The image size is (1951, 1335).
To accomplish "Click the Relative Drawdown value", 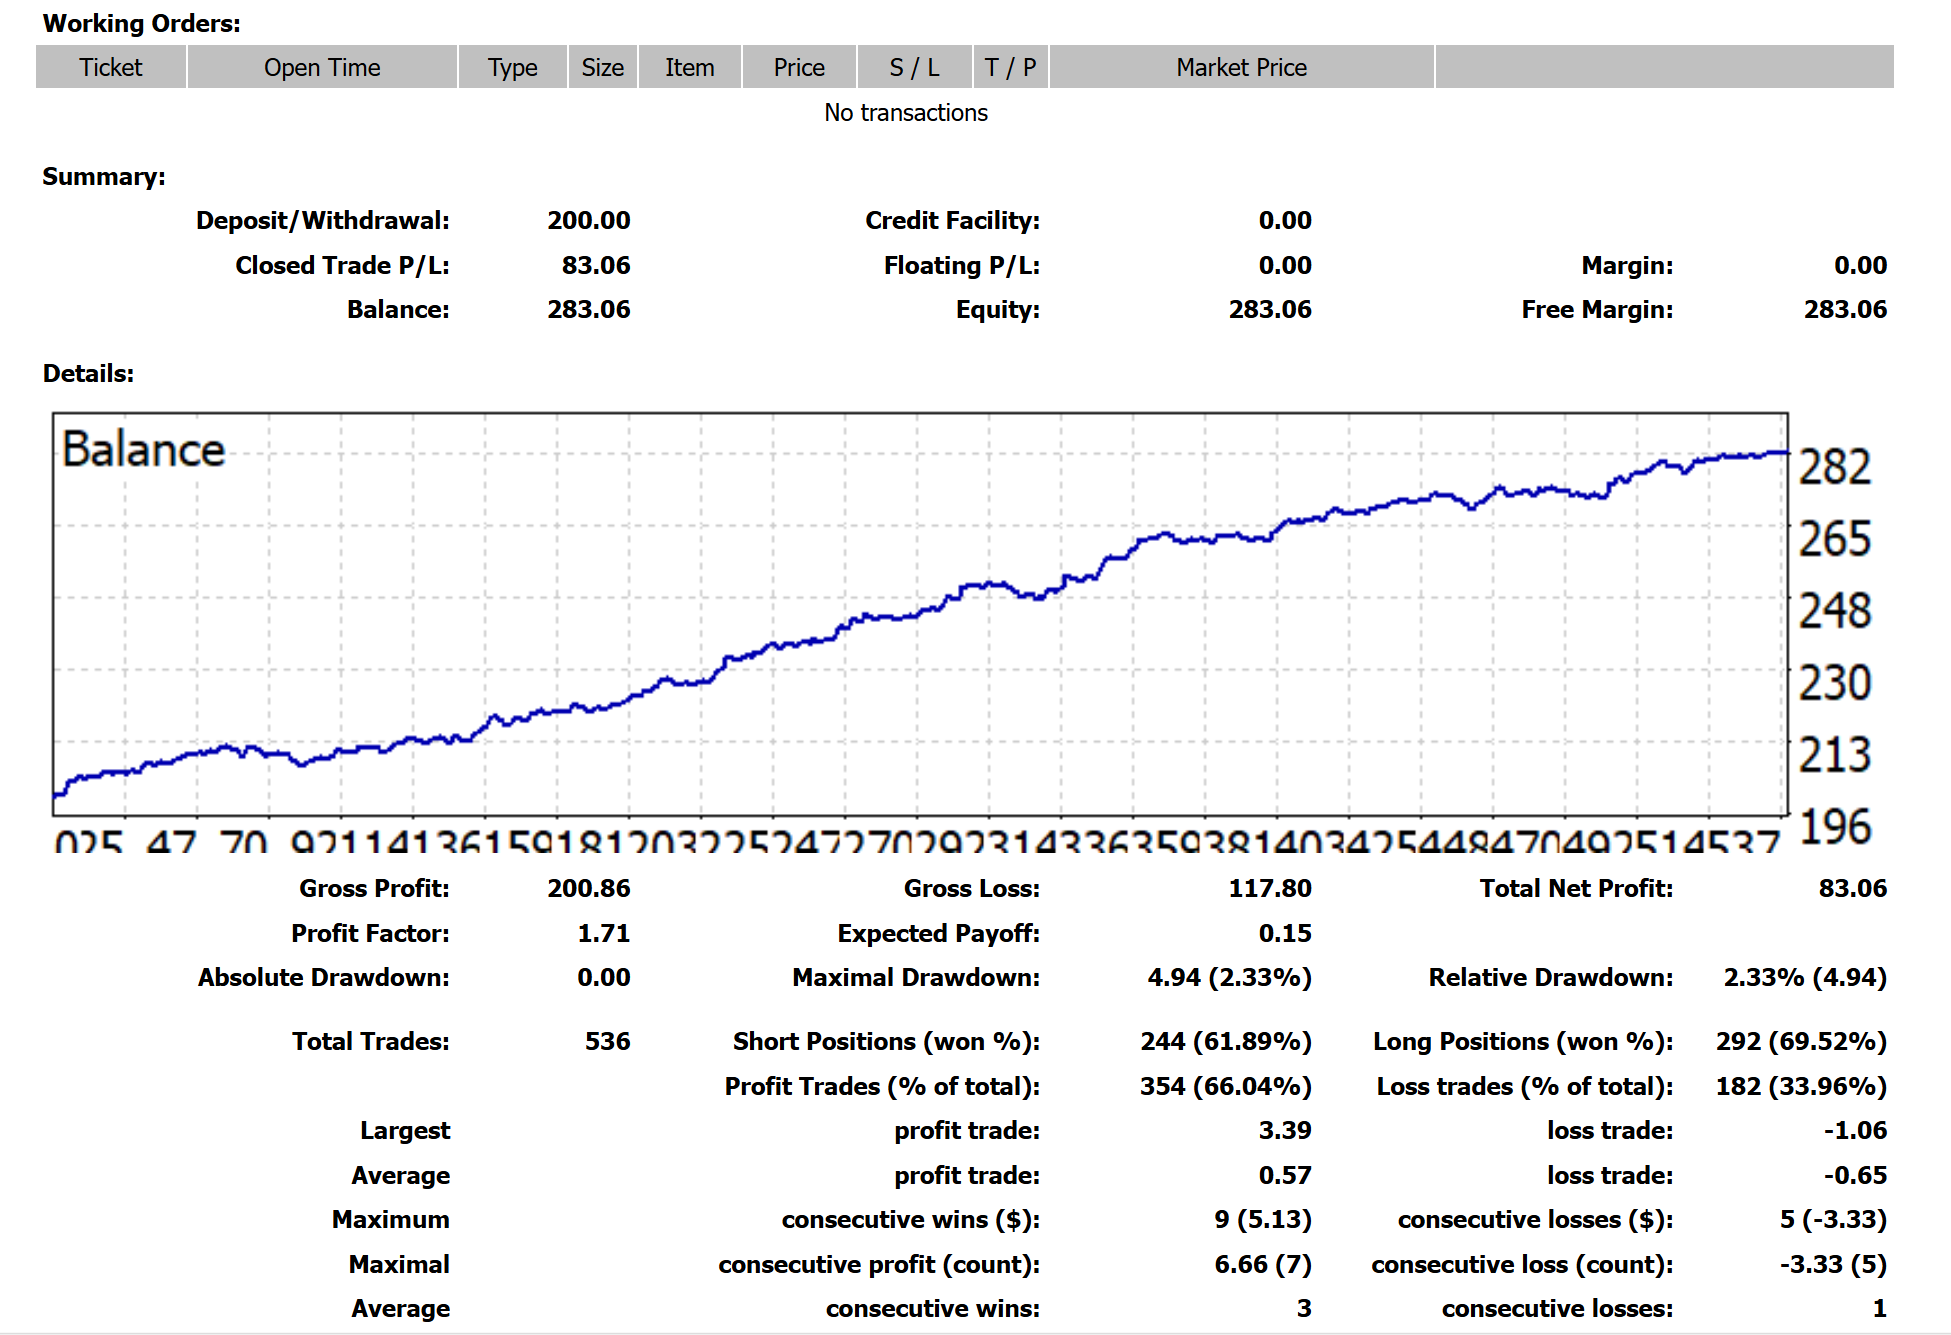I will pyautogui.click(x=1804, y=977).
